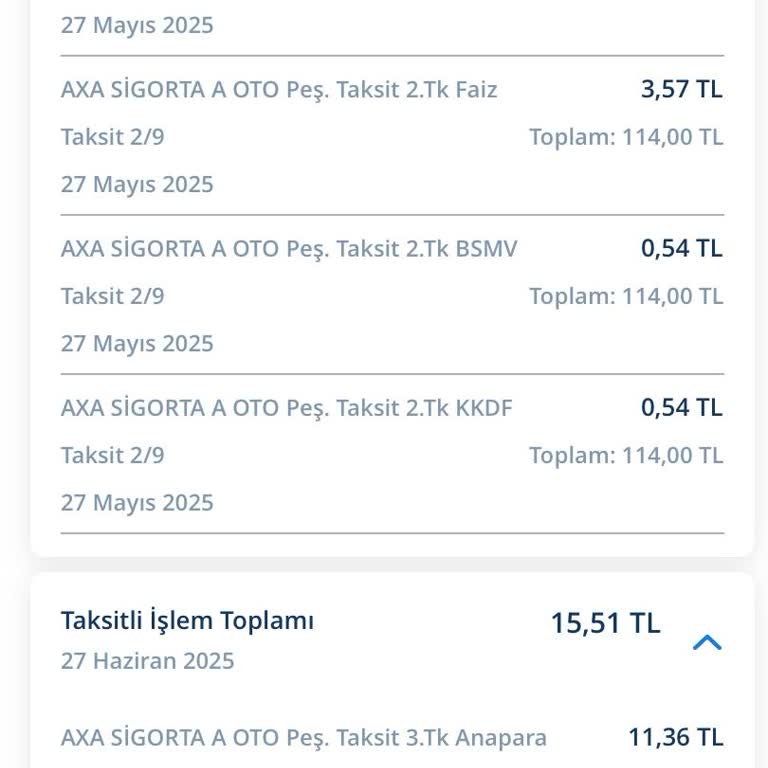
Task: Tap the 0,54 TL BSMV amount
Action: point(681,248)
